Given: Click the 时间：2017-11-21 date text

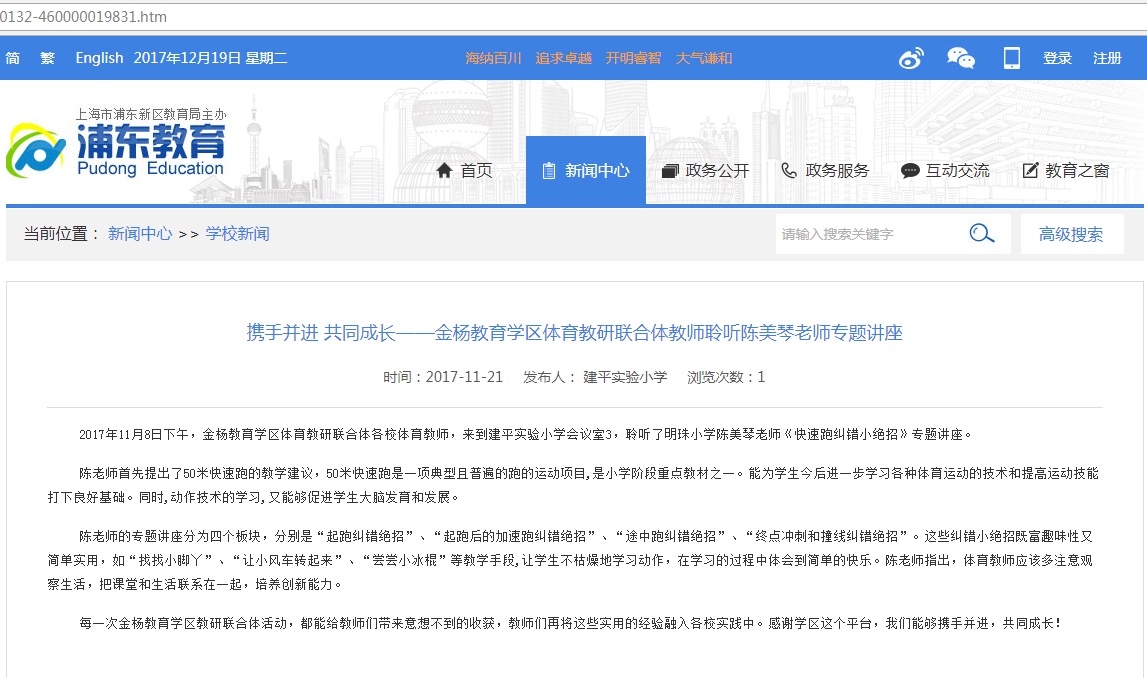Looking at the screenshot, I should [x=443, y=377].
